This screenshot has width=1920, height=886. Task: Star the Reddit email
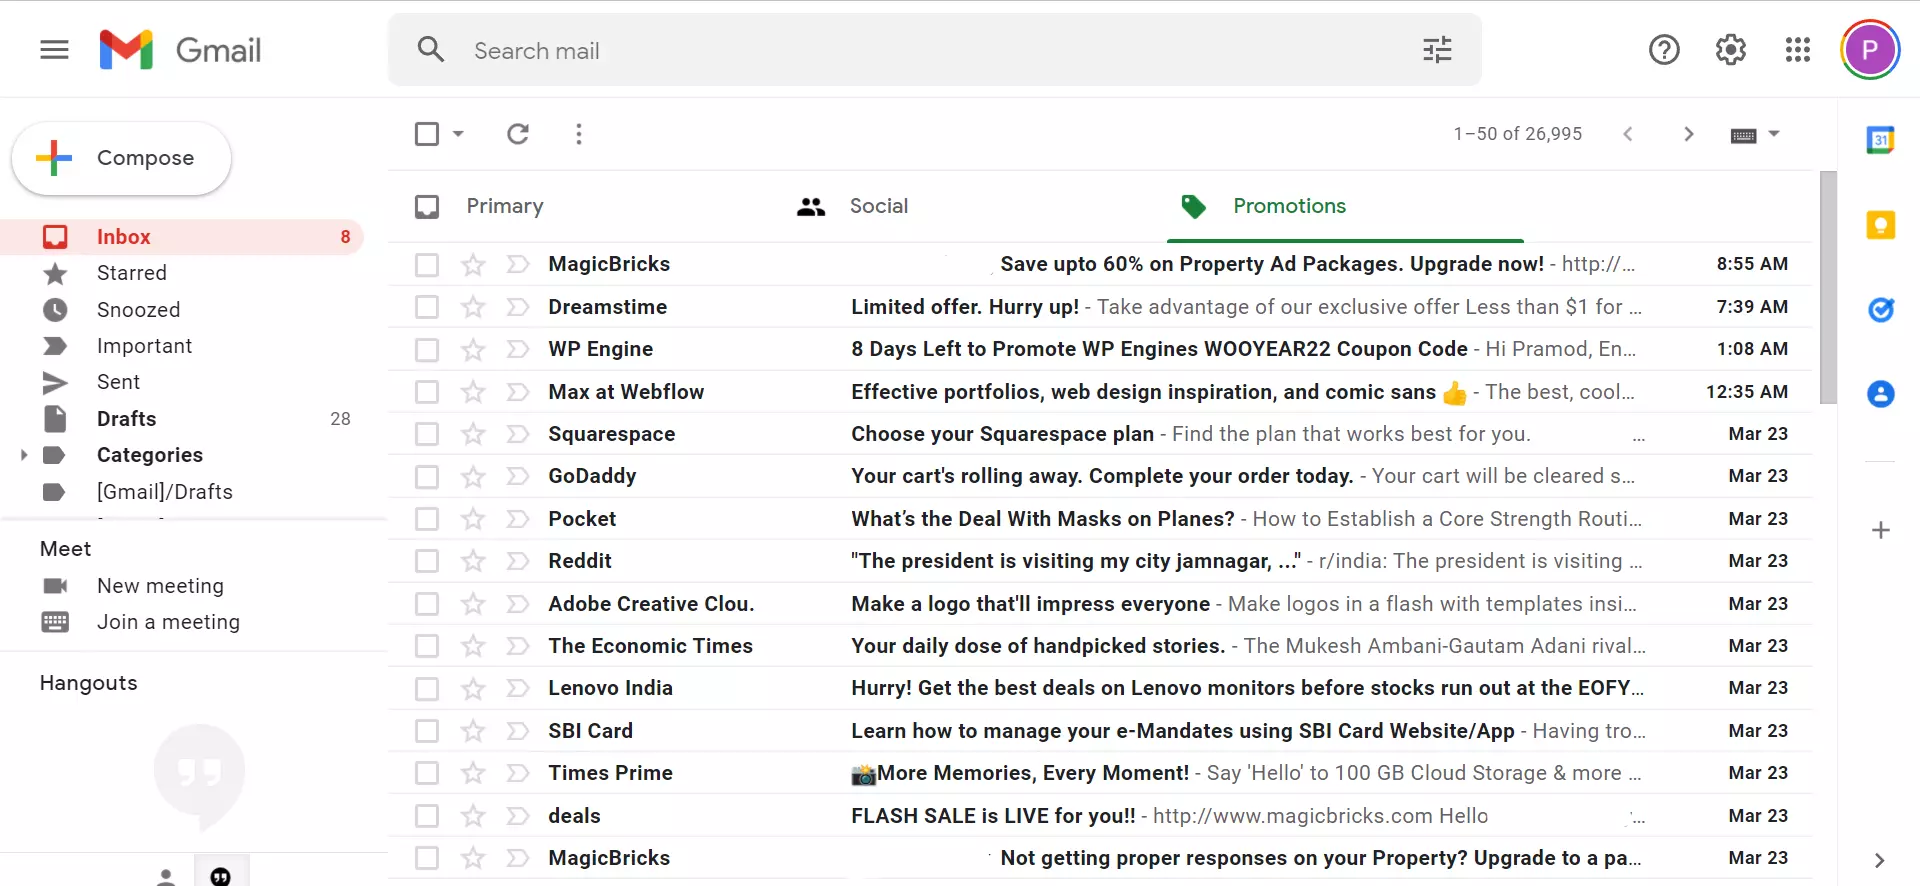pos(473,562)
